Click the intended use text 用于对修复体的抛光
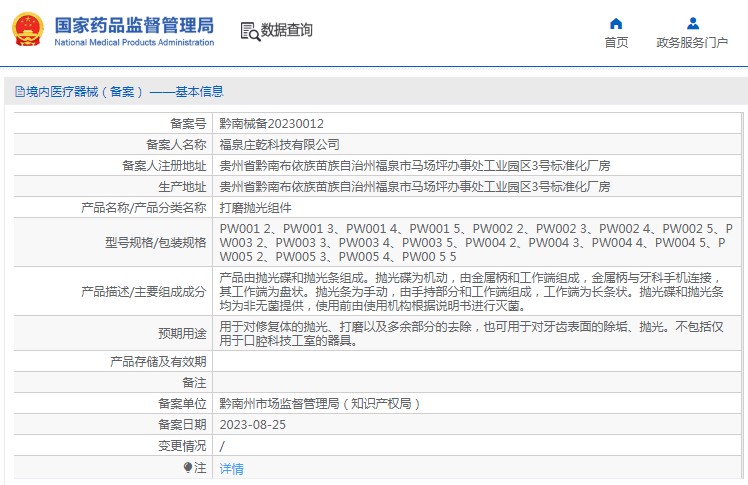Image resolution: width=748 pixels, height=485 pixels. pos(471,333)
